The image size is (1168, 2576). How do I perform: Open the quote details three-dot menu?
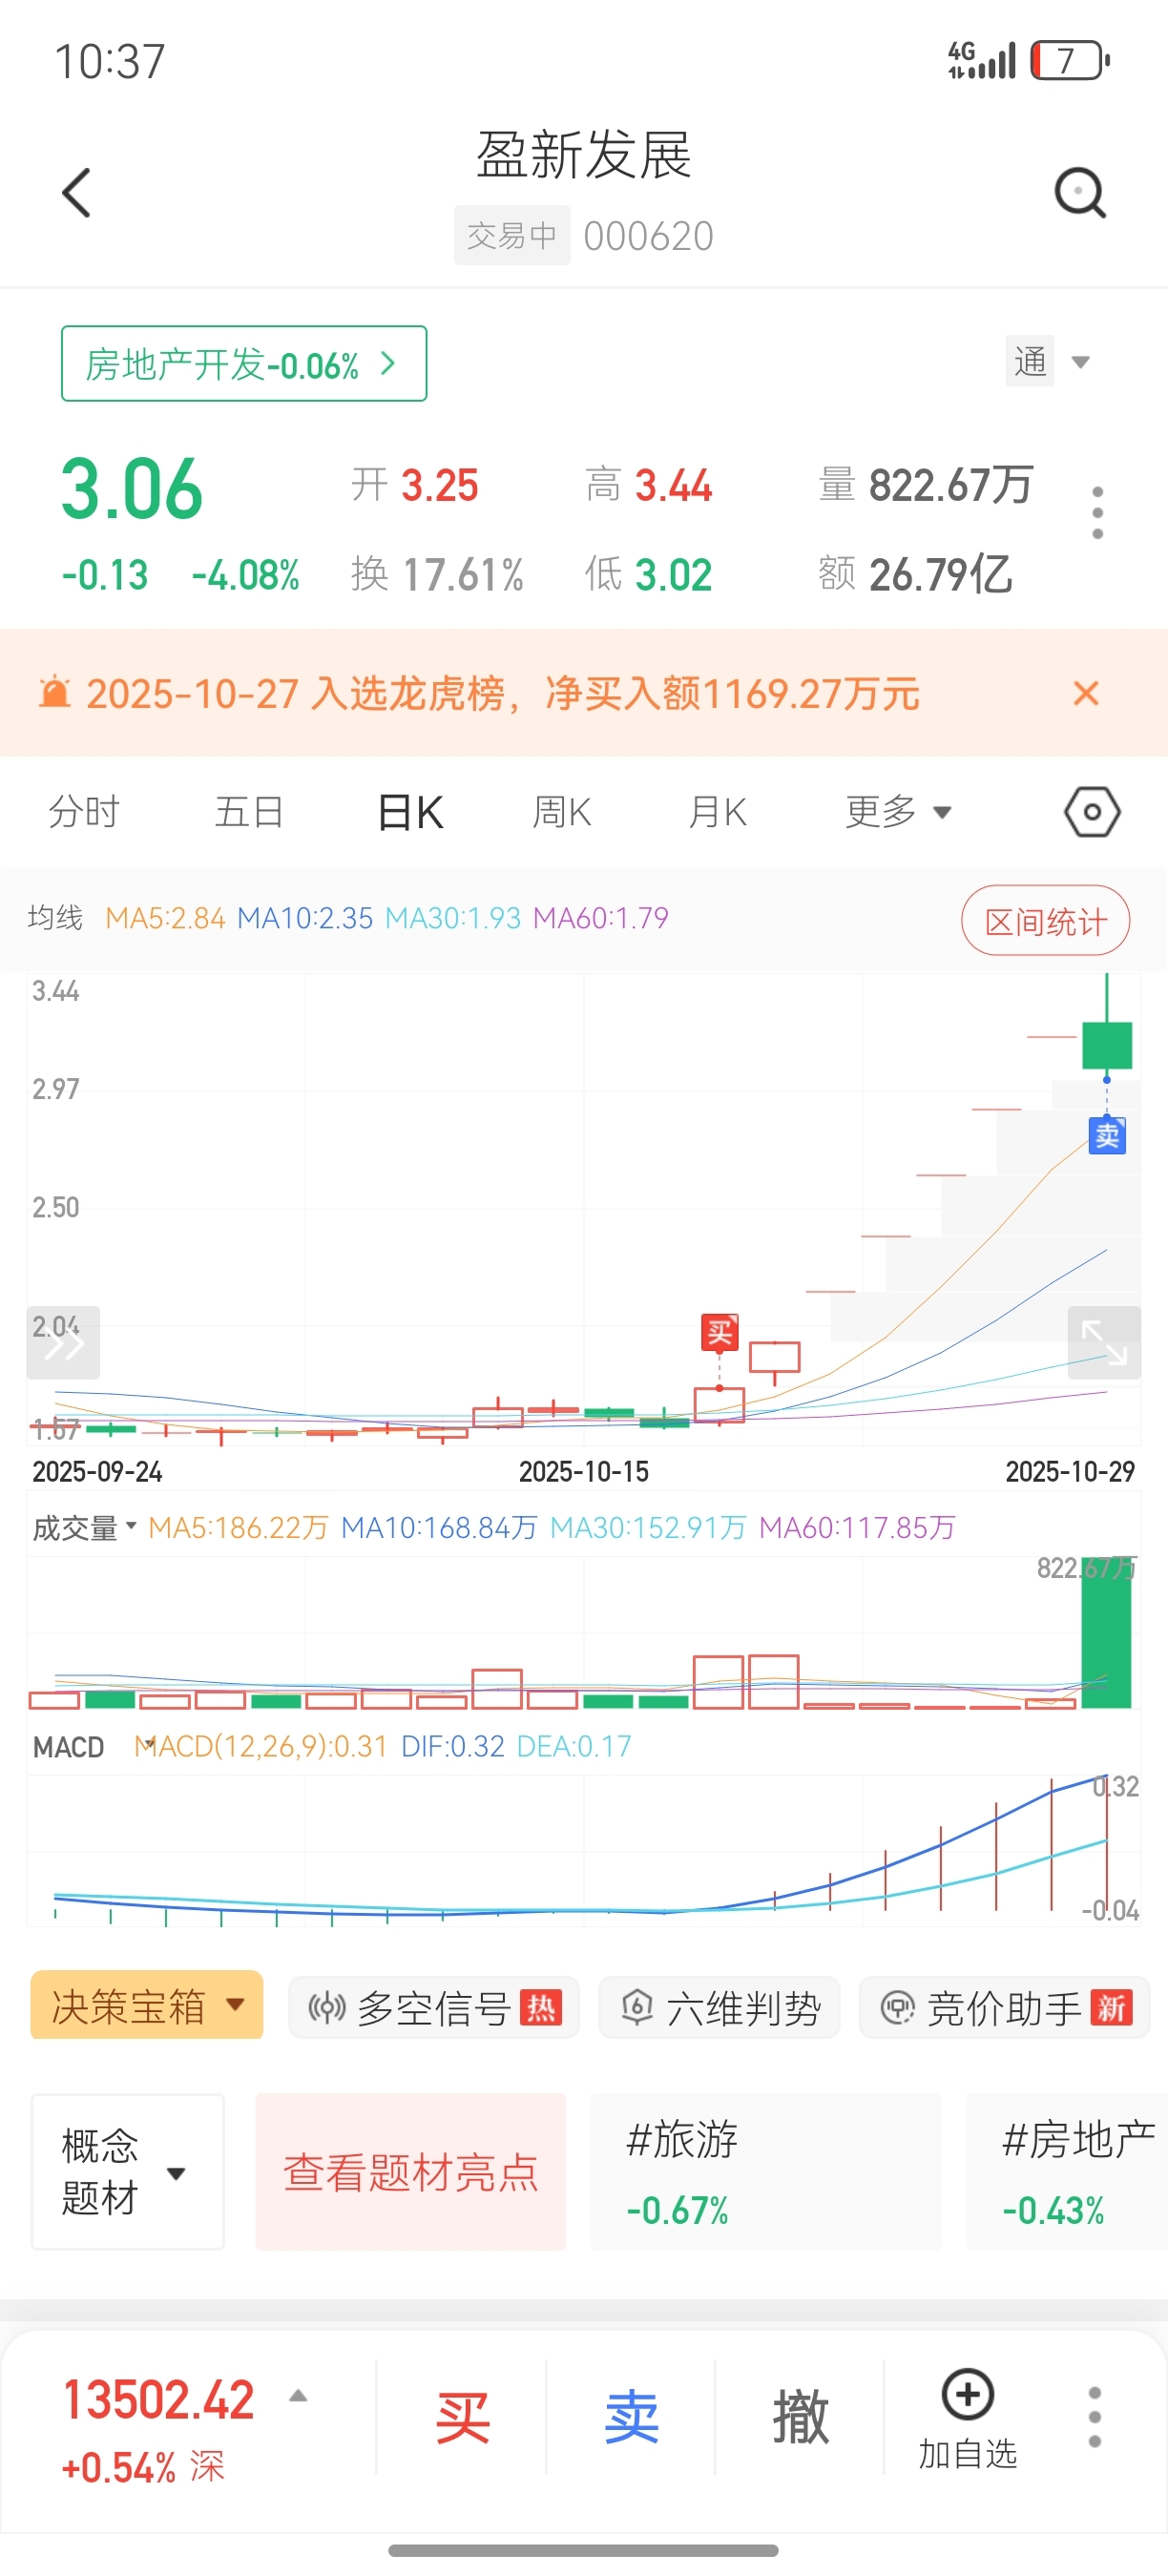tap(1098, 513)
